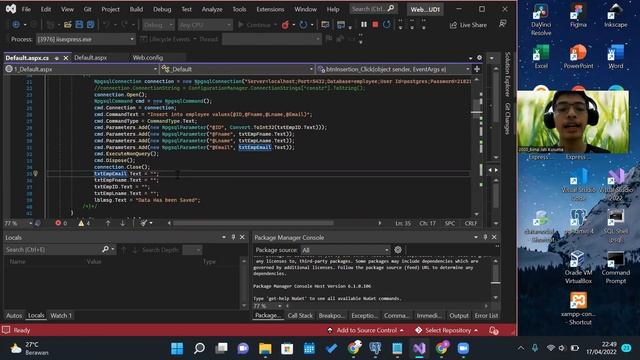Open the Any CPU platform dropdown

(x=205, y=25)
